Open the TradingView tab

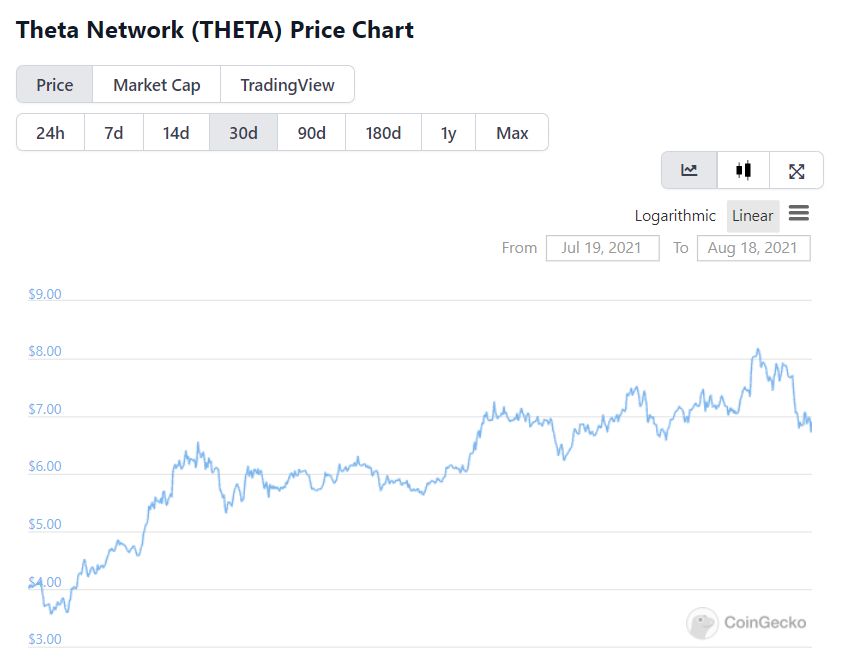(x=287, y=85)
